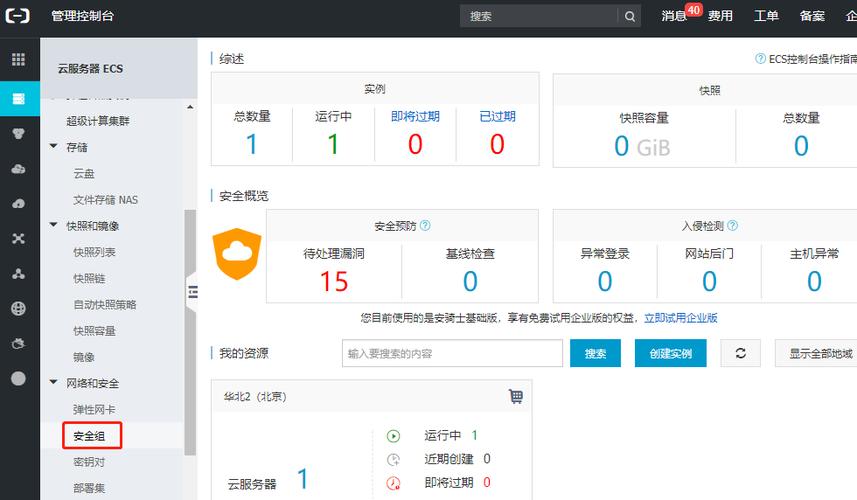Click the cross-shaped X icon in sidebar
Viewport: 857px width, 500px height.
(x=19, y=238)
